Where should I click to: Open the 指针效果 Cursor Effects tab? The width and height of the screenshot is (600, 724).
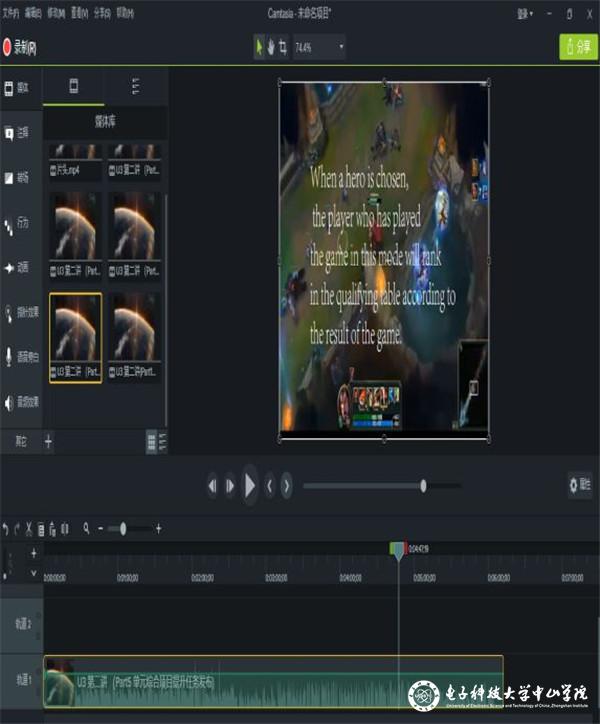[x=21, y=313]
